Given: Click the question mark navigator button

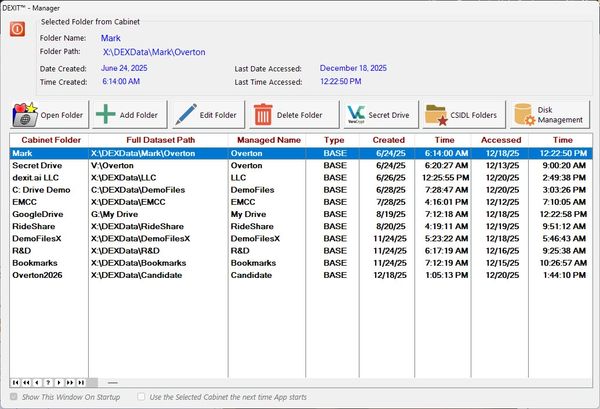Looking at the screenshot, I should pos(47,382).
